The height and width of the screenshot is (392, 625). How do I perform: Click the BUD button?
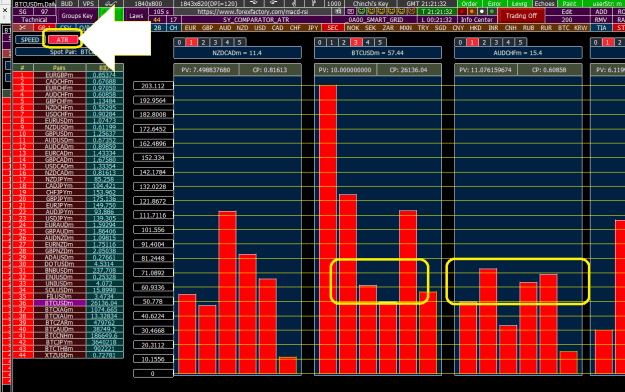tap(67, 4)
